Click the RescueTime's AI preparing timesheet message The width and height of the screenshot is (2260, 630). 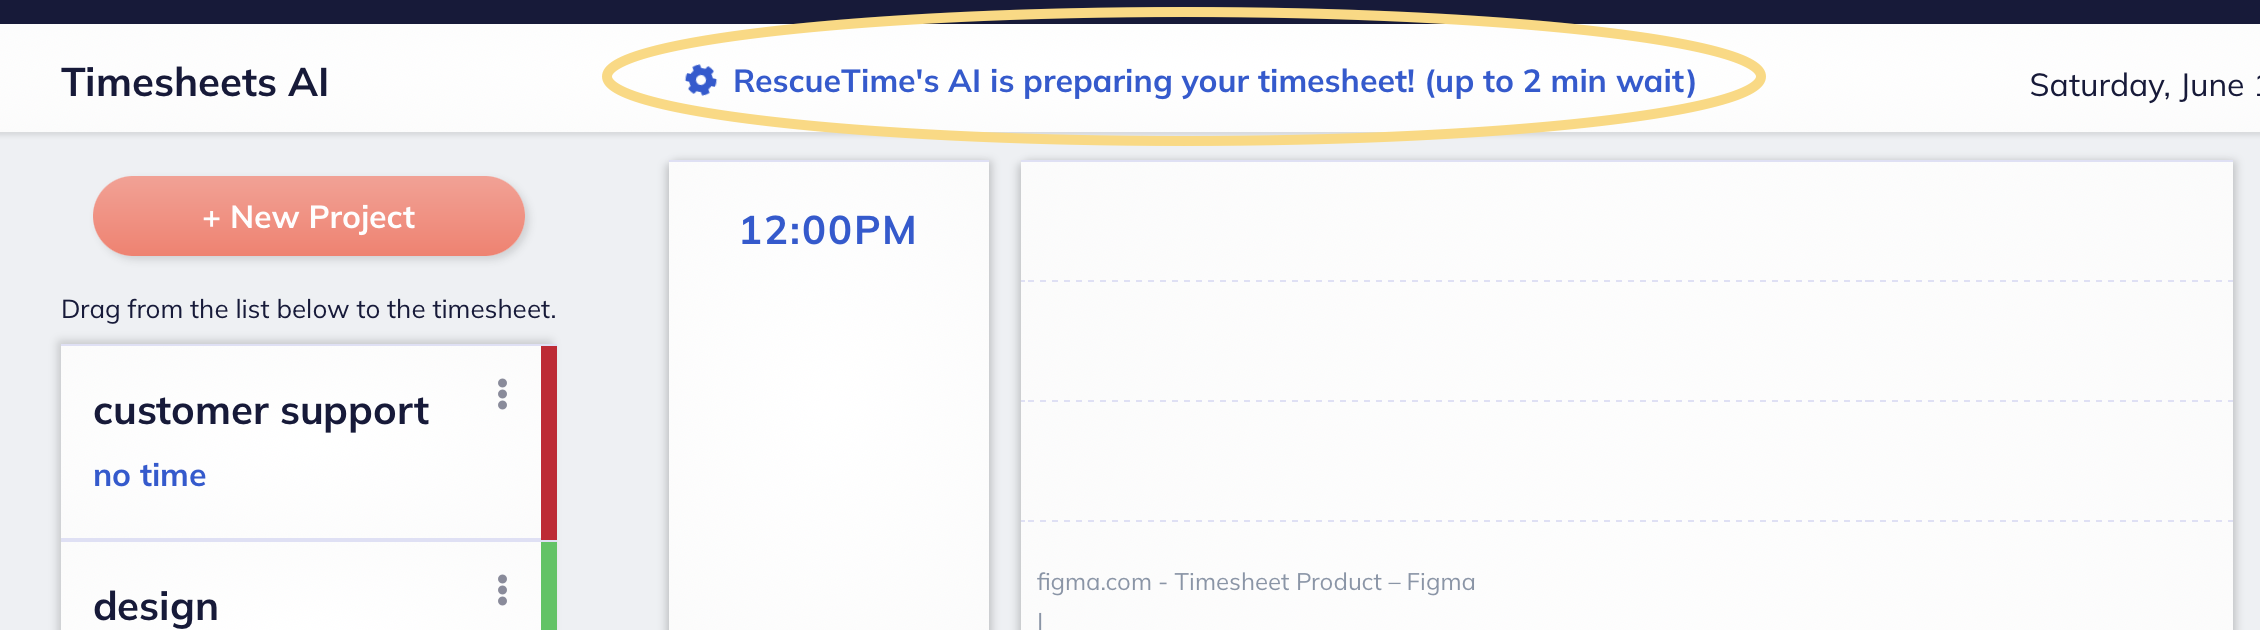(1214, 81)
